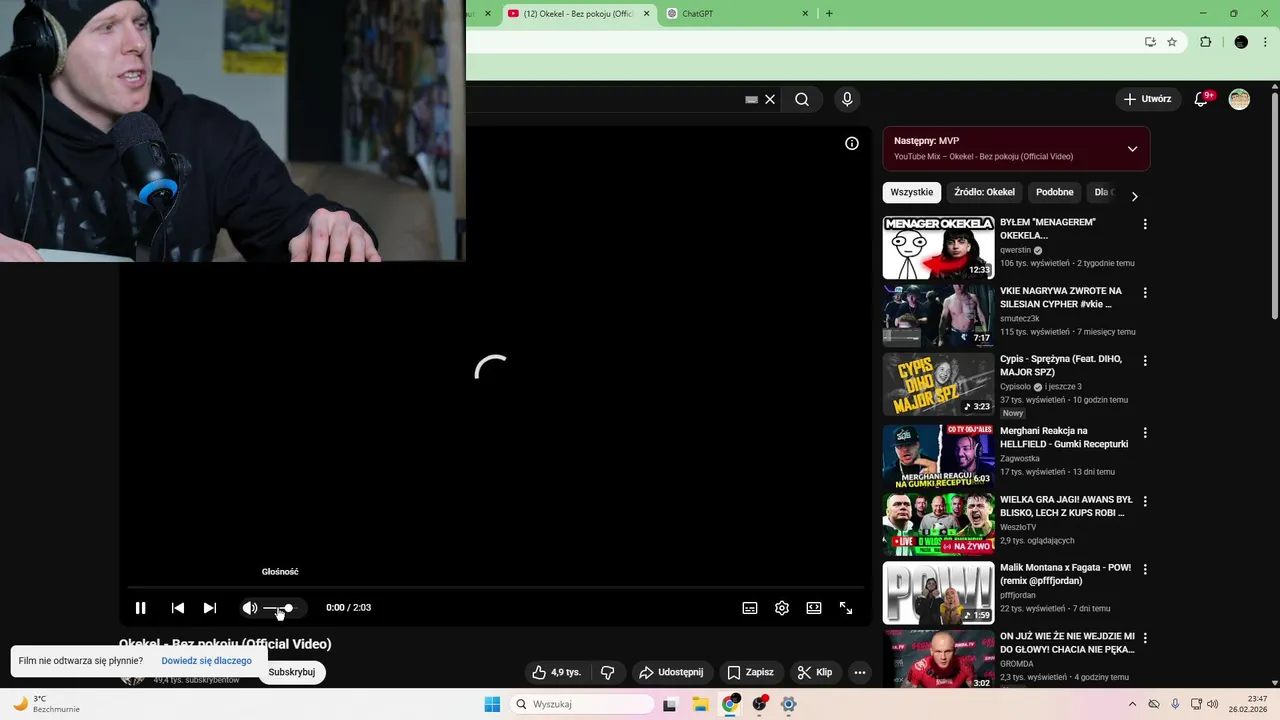Screen dimensions: 1280x720
Task: Open the on-screen keyboard in search box
Action: (752, 100)
